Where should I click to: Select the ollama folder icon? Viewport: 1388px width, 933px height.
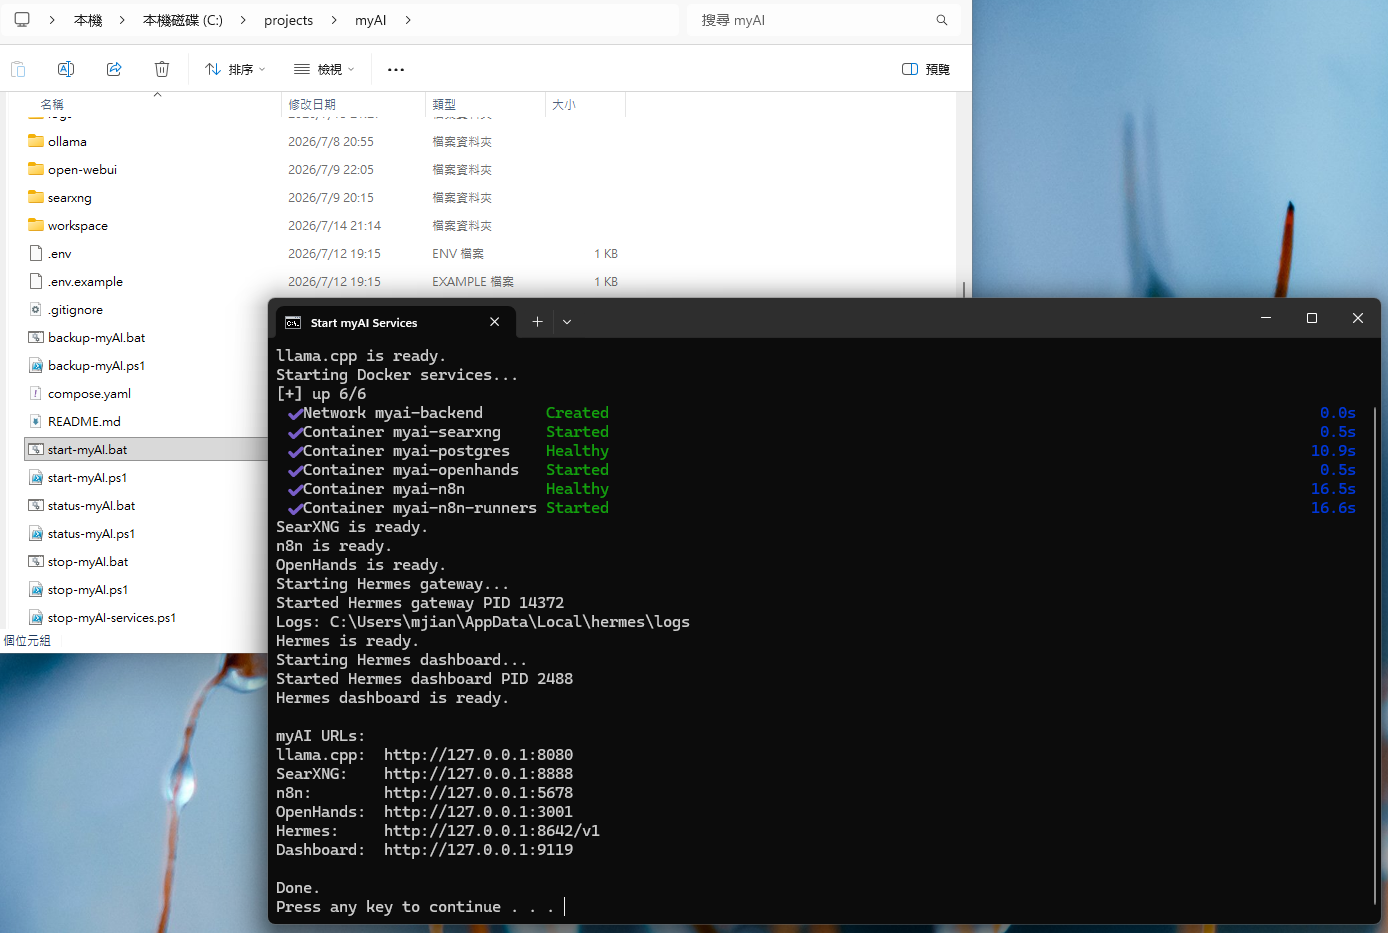point(36,141)
